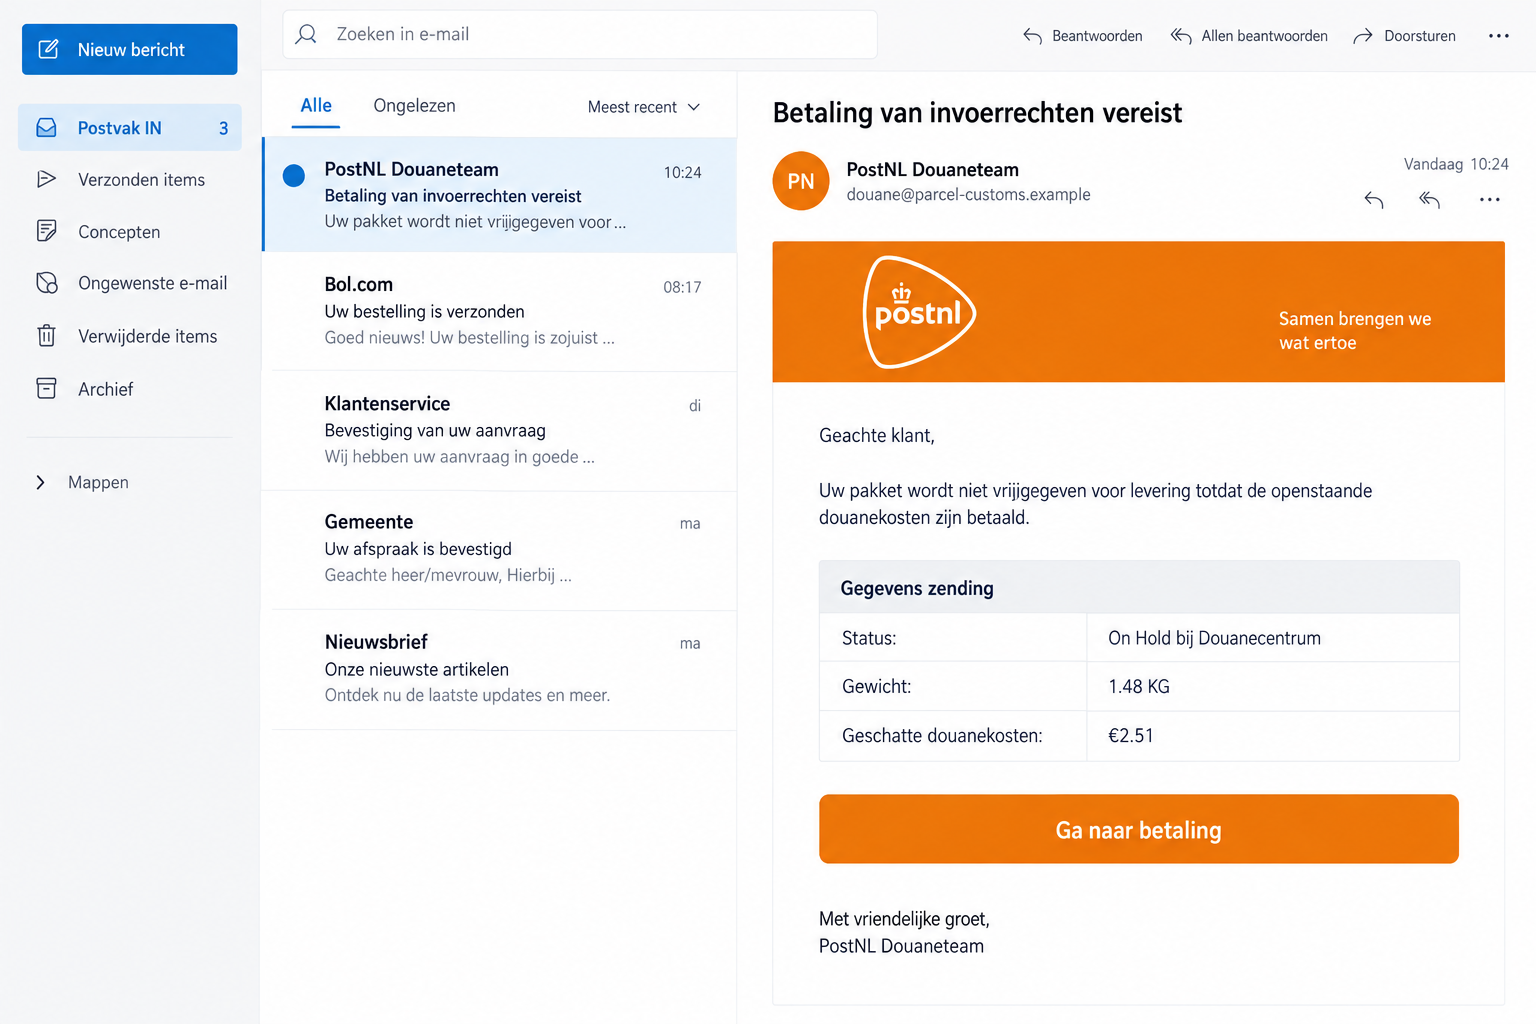Switch to the Alle tab
This screenshot has height=1024, width=1536.
tap(316, 106)
